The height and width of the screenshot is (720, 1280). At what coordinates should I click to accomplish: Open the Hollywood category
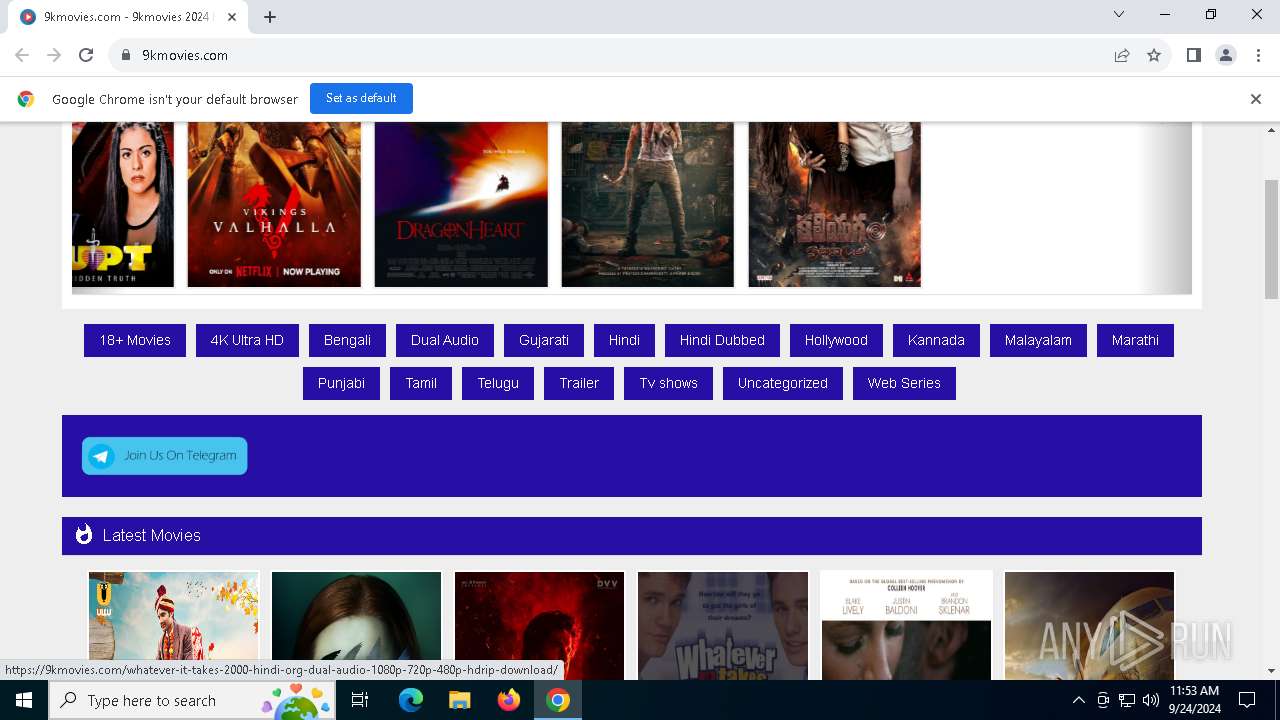click(x=836, y=340)
